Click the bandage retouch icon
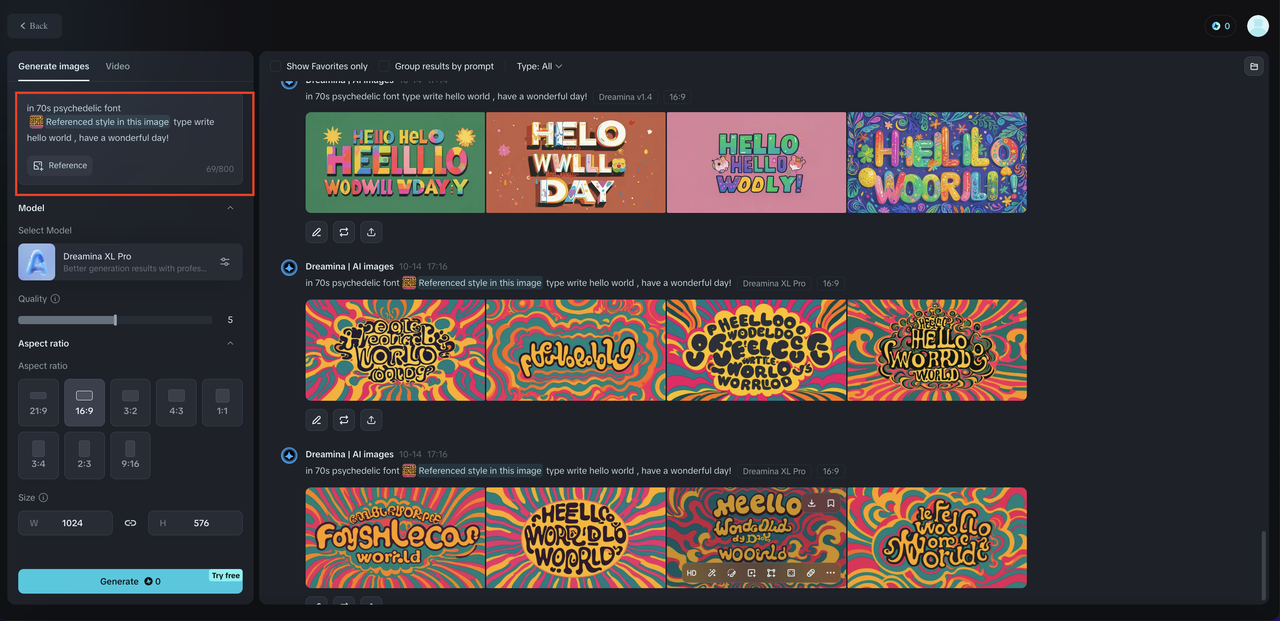 810,573
